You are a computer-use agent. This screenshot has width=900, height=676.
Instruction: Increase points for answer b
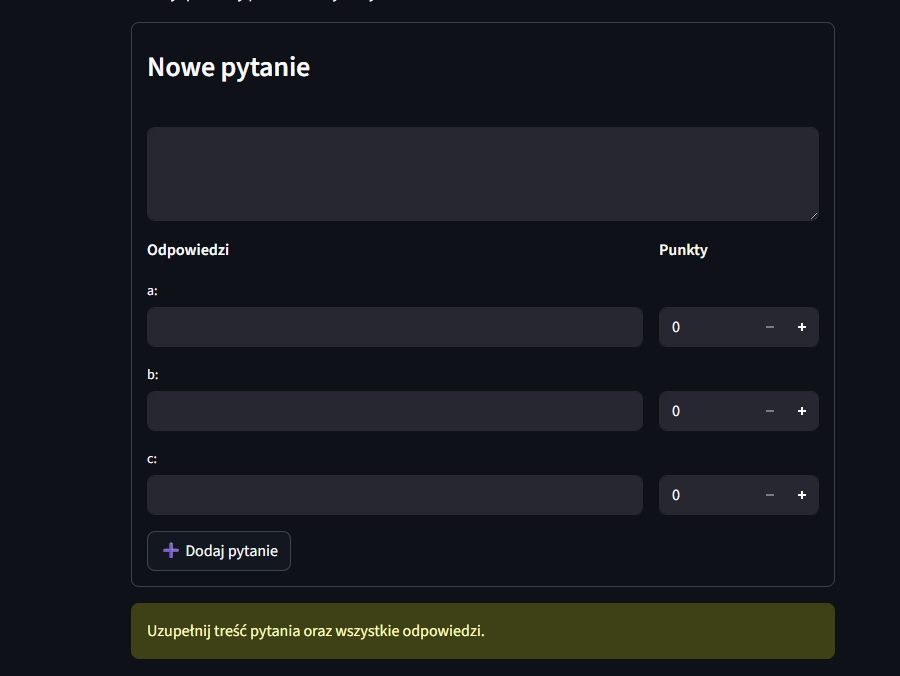[x=802, y=411]
